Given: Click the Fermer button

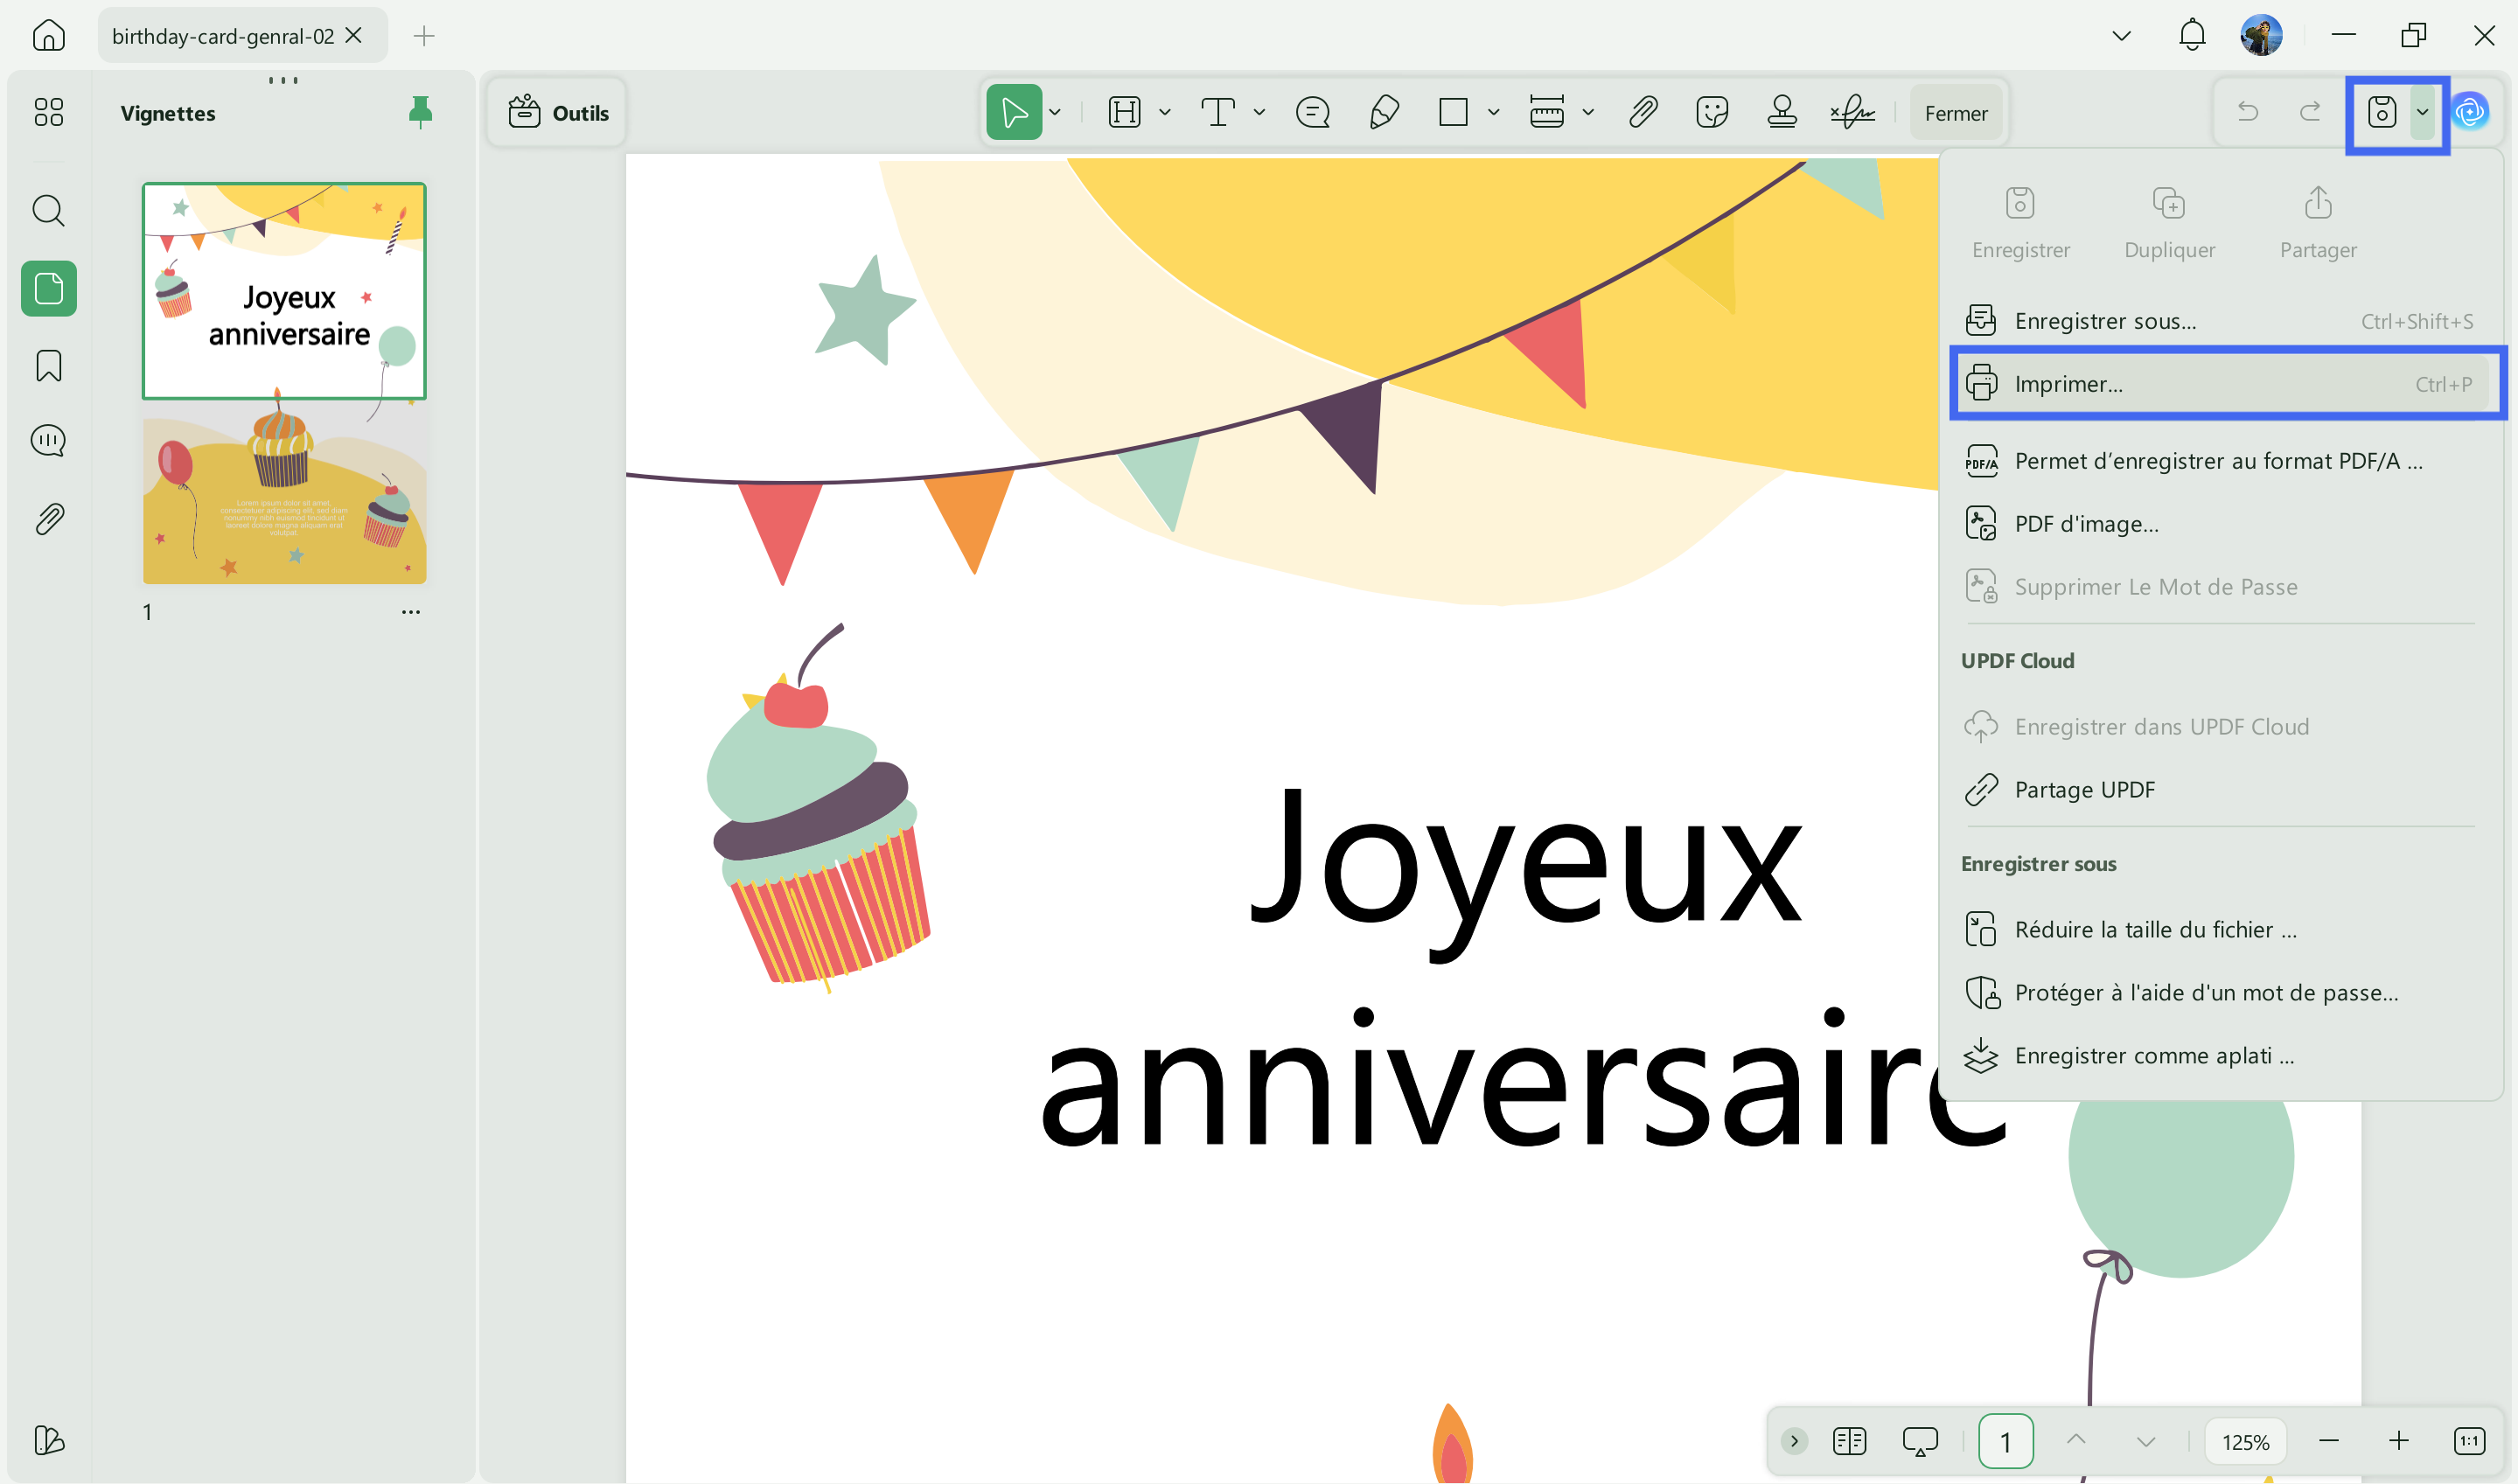Looking at the screenshot, I should (x=1956, y=113).
